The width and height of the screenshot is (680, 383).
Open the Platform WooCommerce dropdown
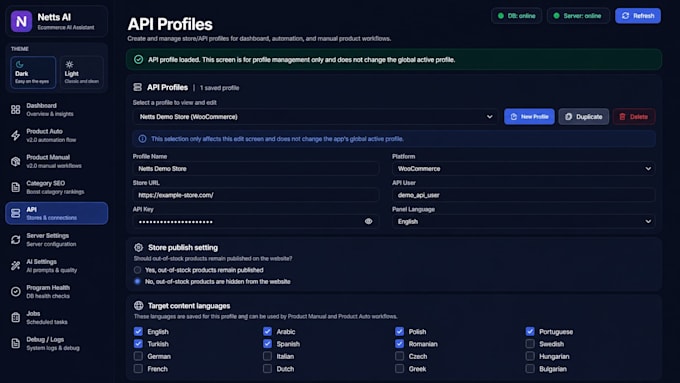(523, 169)
